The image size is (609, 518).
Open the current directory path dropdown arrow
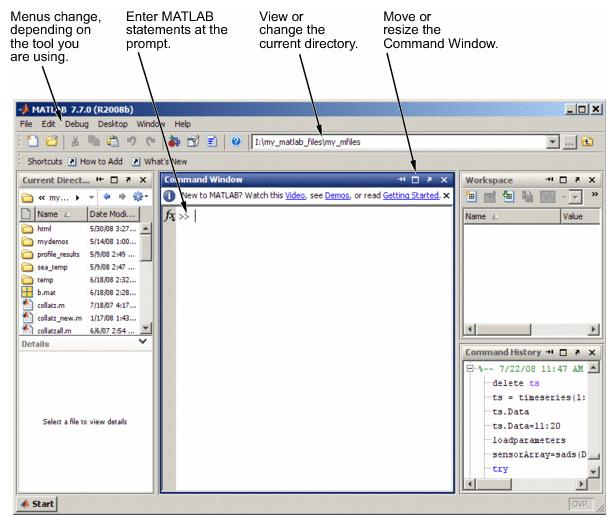(552, 142)
